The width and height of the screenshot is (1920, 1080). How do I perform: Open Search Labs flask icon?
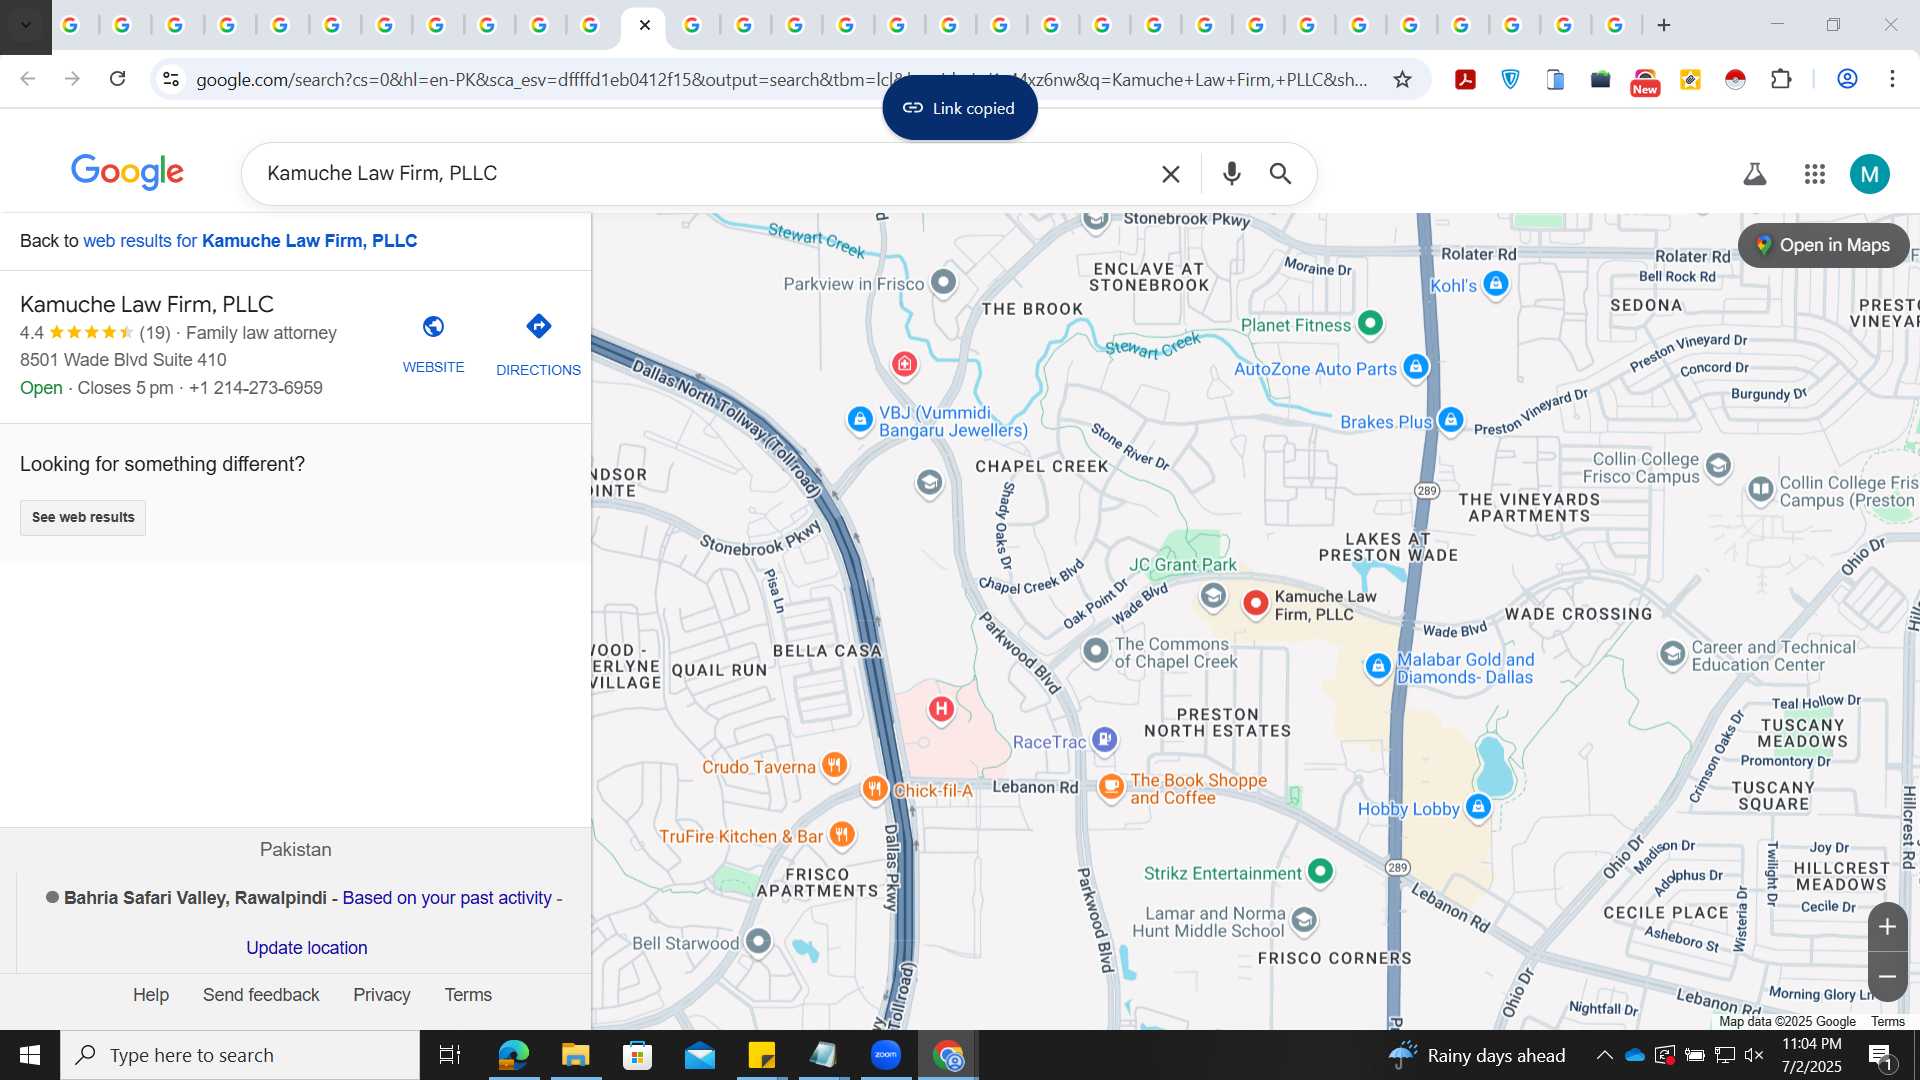click(1754, 174)
